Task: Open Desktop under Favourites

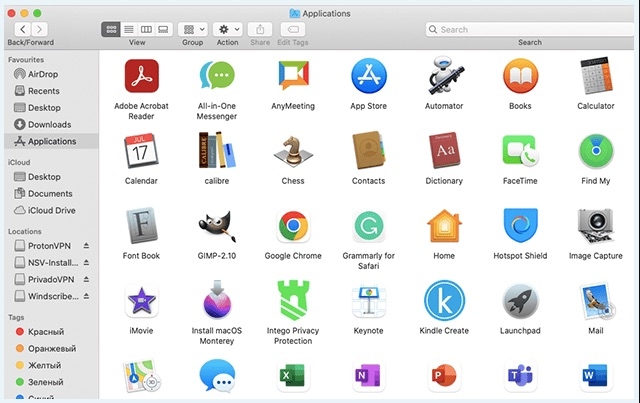Action: (51, 107)
